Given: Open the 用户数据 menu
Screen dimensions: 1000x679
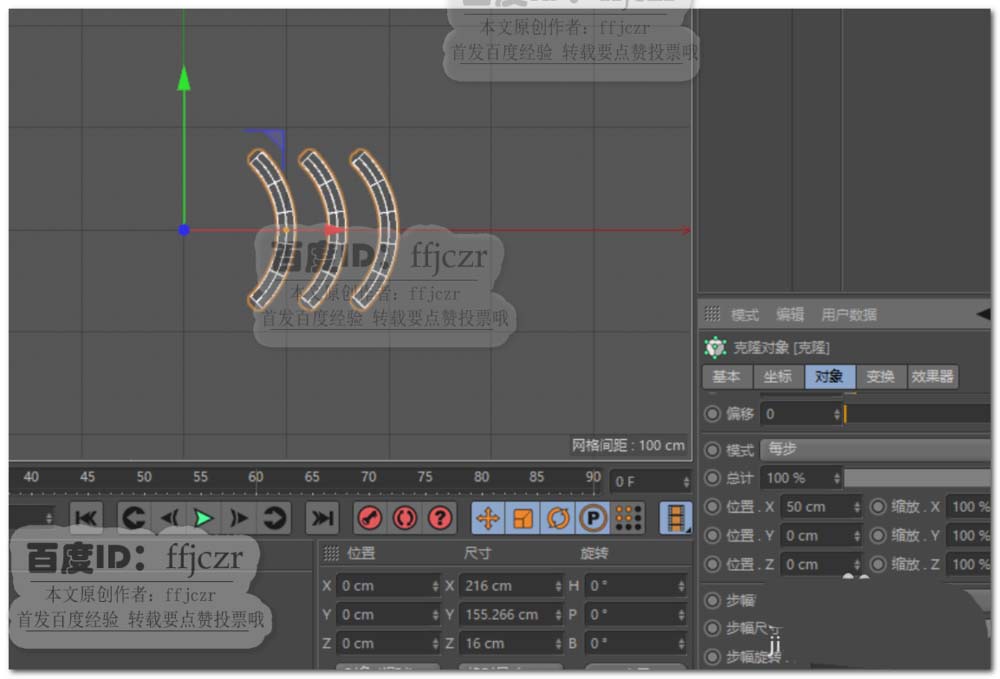Looking at the screenshot, I should point(849,314).
